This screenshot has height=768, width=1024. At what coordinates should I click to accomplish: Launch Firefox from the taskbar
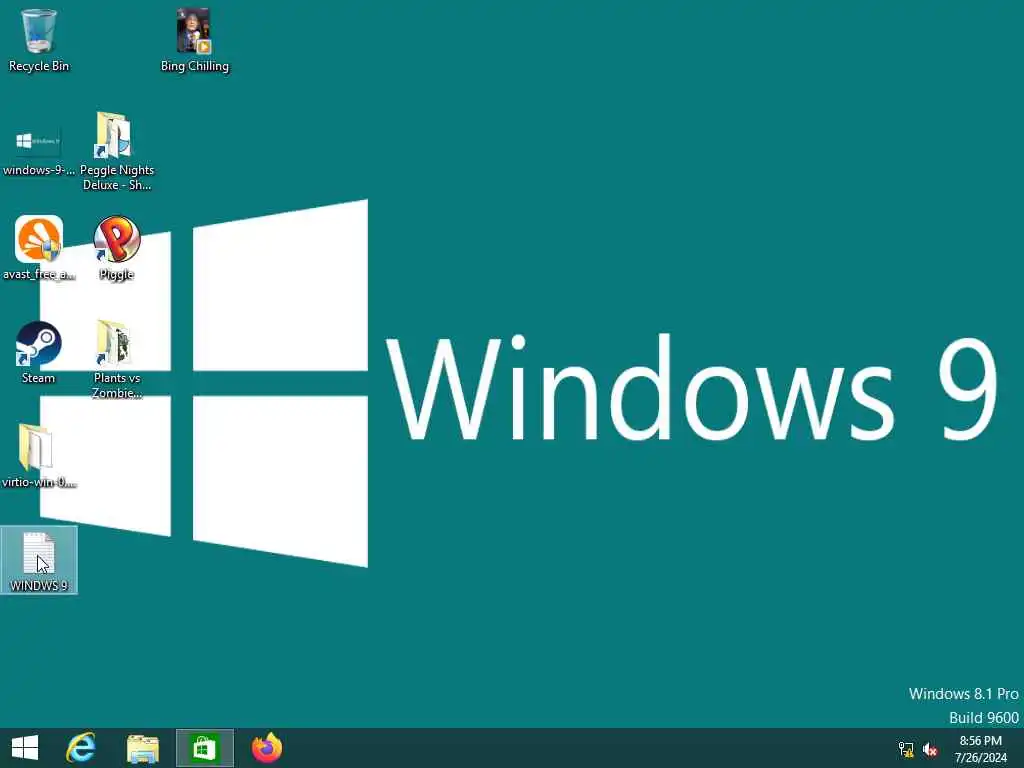267,748
